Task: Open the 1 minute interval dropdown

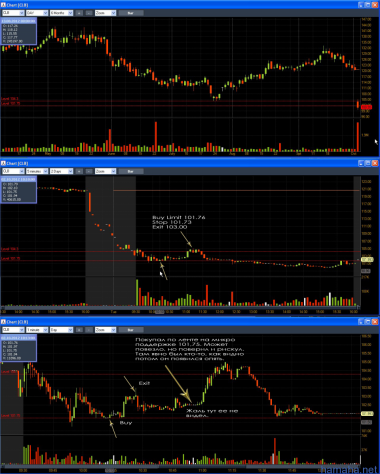Action: click(x=37, y=330)
